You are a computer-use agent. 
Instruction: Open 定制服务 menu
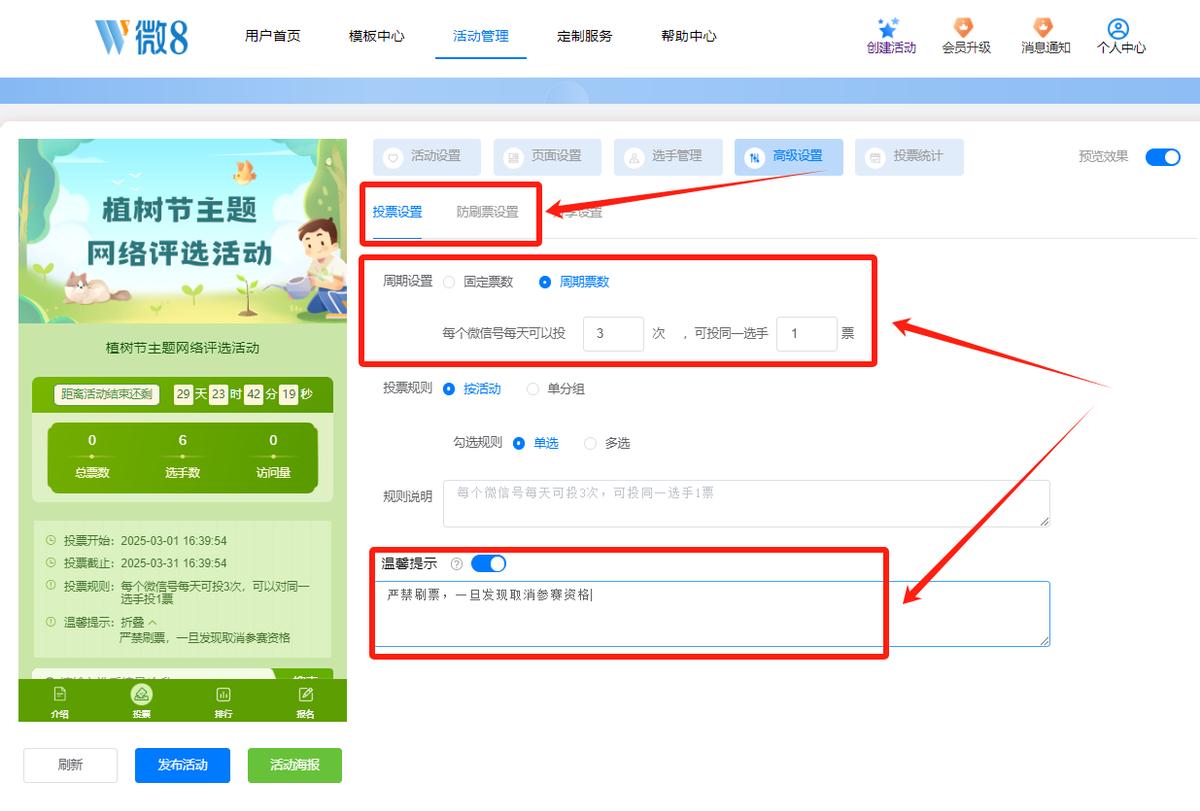[585, 36]
